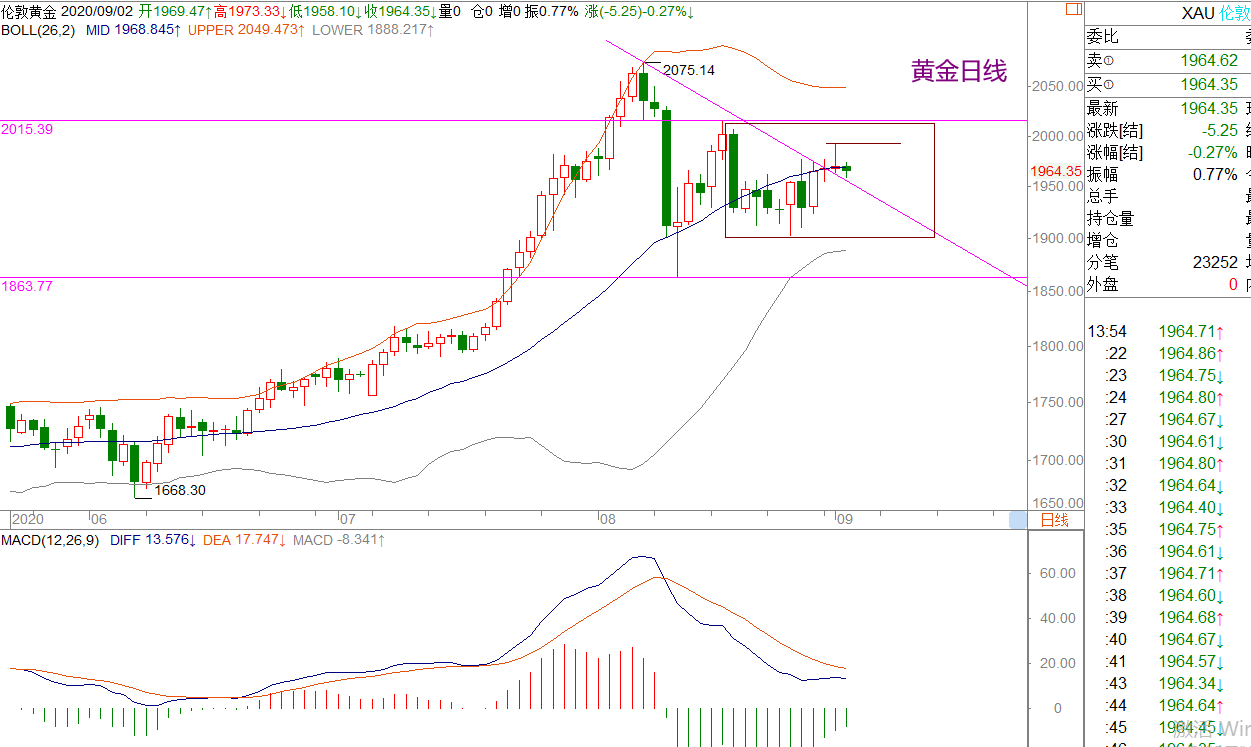Viewport: 1251px width, 747px height.
Task: Click the 1668.30 low price label
Action: coord(180,490)
